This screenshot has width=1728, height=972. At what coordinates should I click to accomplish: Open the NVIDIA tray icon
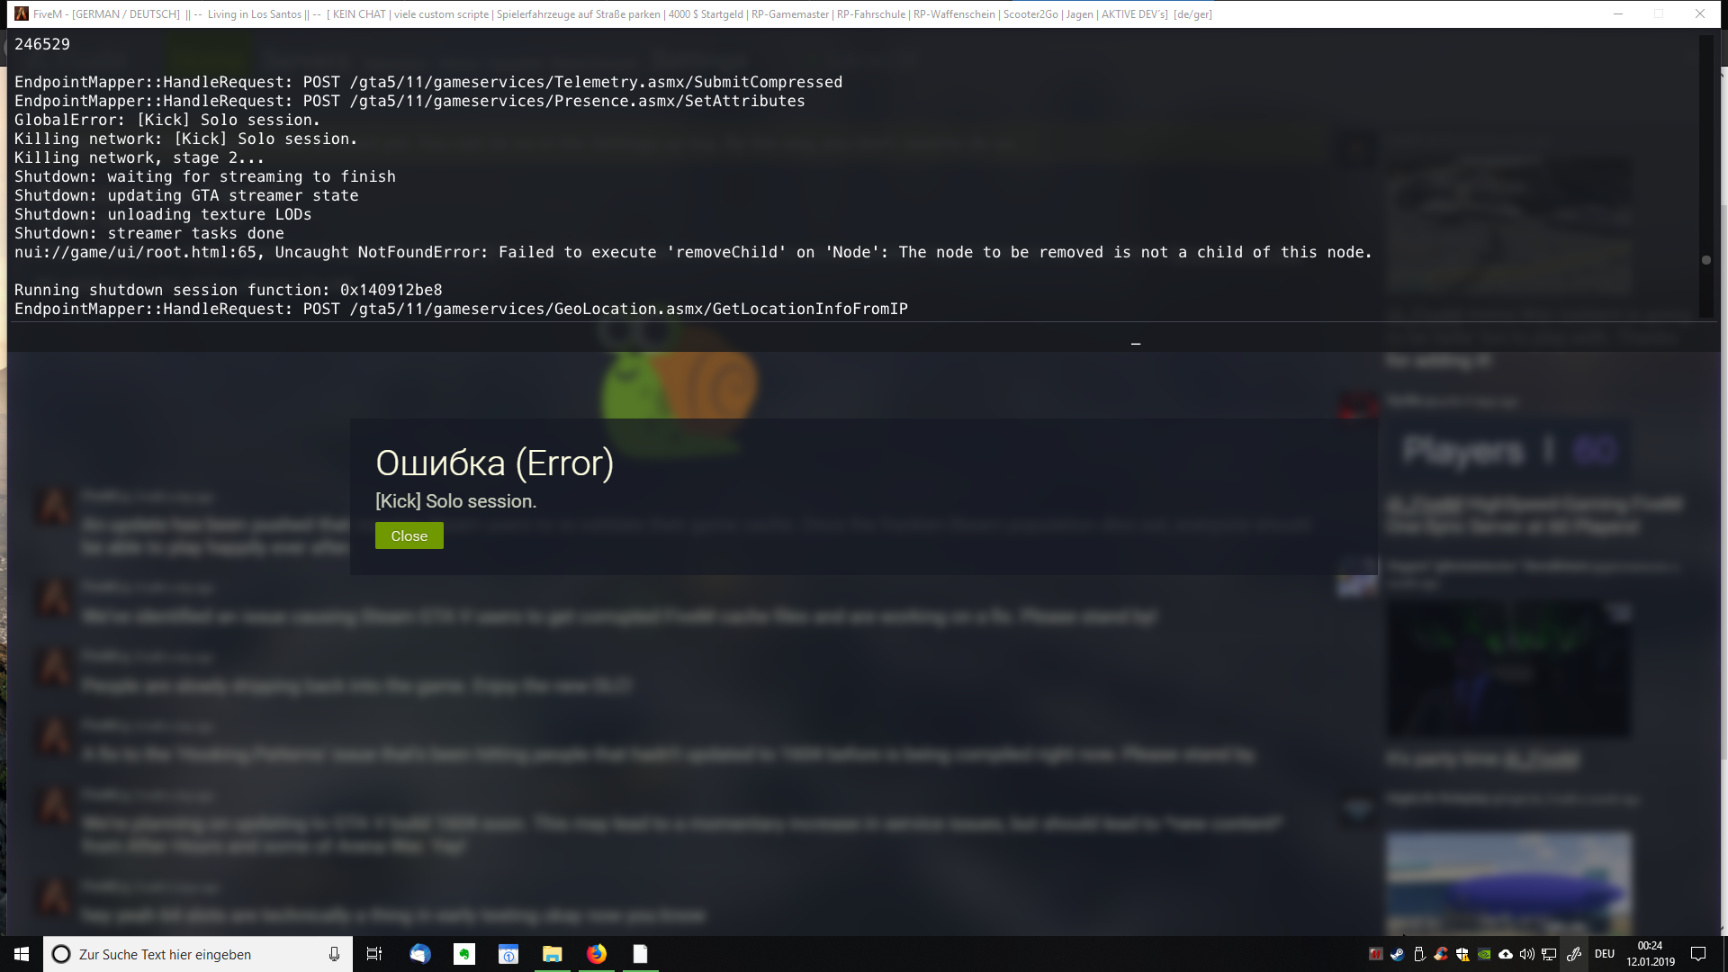pyautogui.click(x=1484, y=954)
